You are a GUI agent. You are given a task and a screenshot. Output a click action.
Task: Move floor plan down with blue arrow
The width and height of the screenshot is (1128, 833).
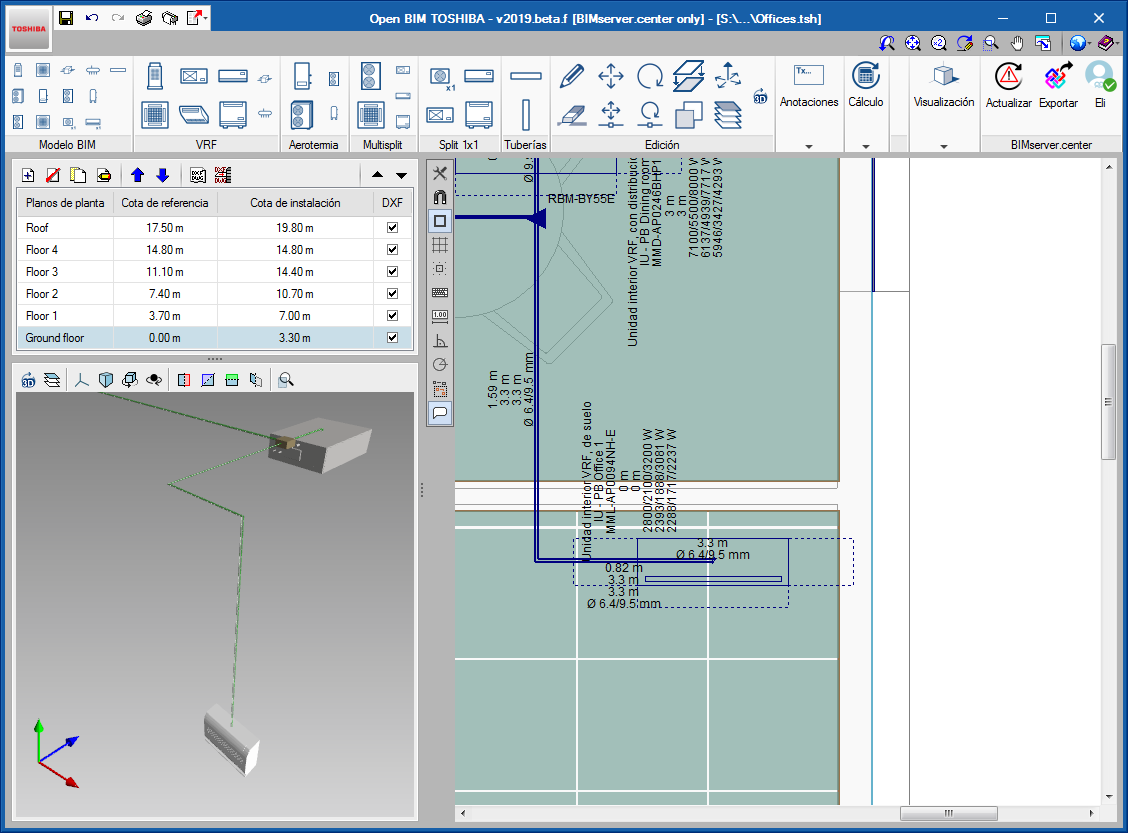point(163,175)
